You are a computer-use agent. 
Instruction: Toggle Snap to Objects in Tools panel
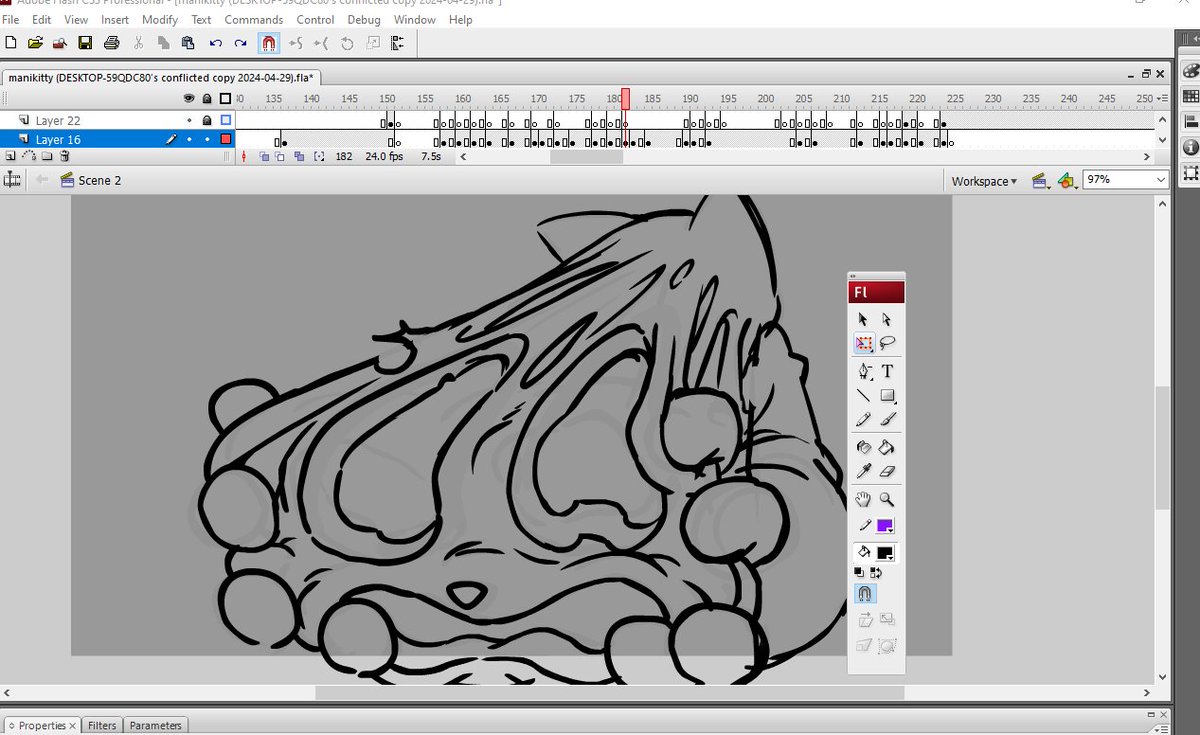point(864,594)
